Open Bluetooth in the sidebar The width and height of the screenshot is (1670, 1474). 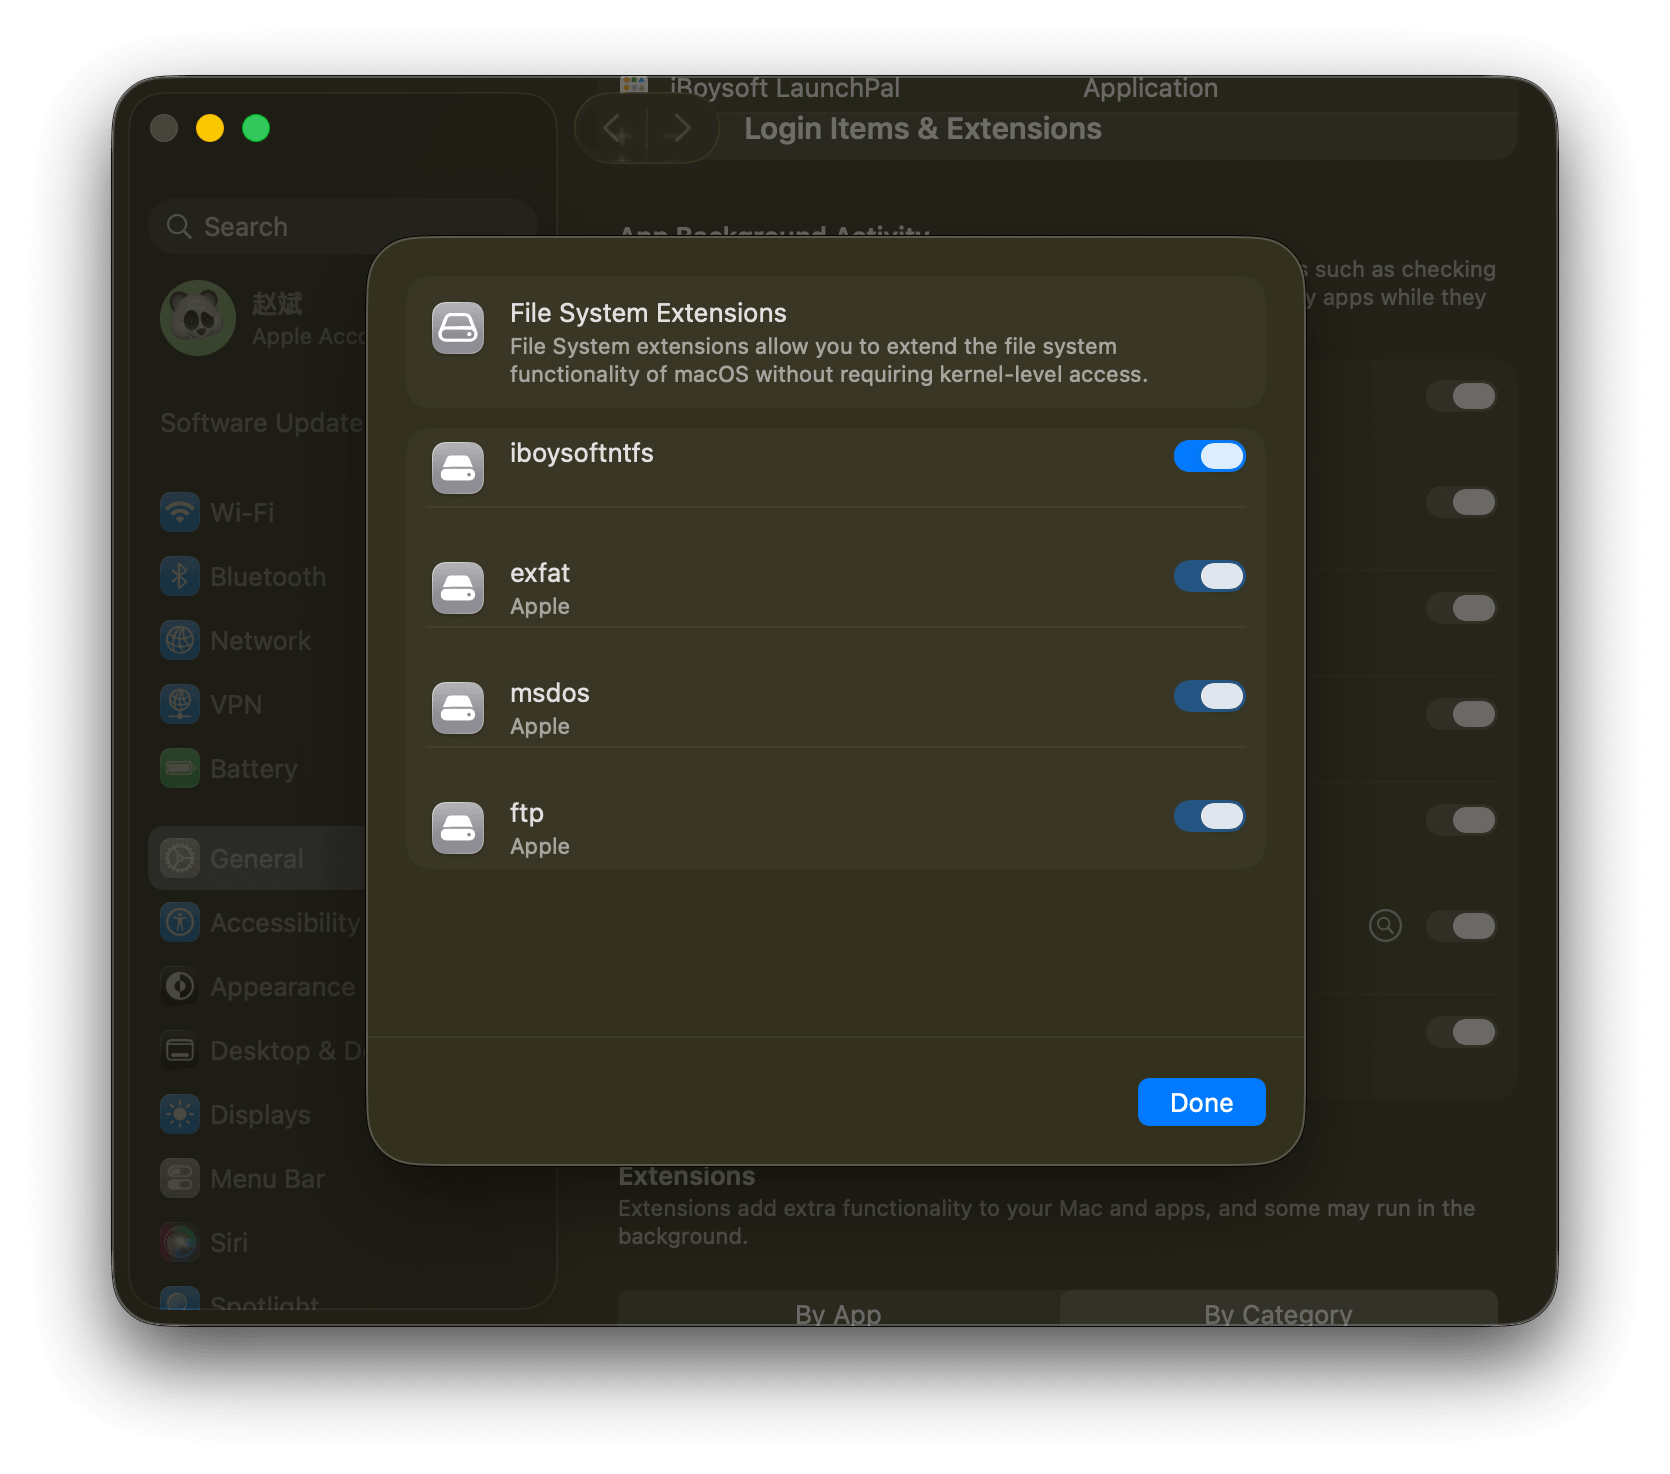coord(243,576)
